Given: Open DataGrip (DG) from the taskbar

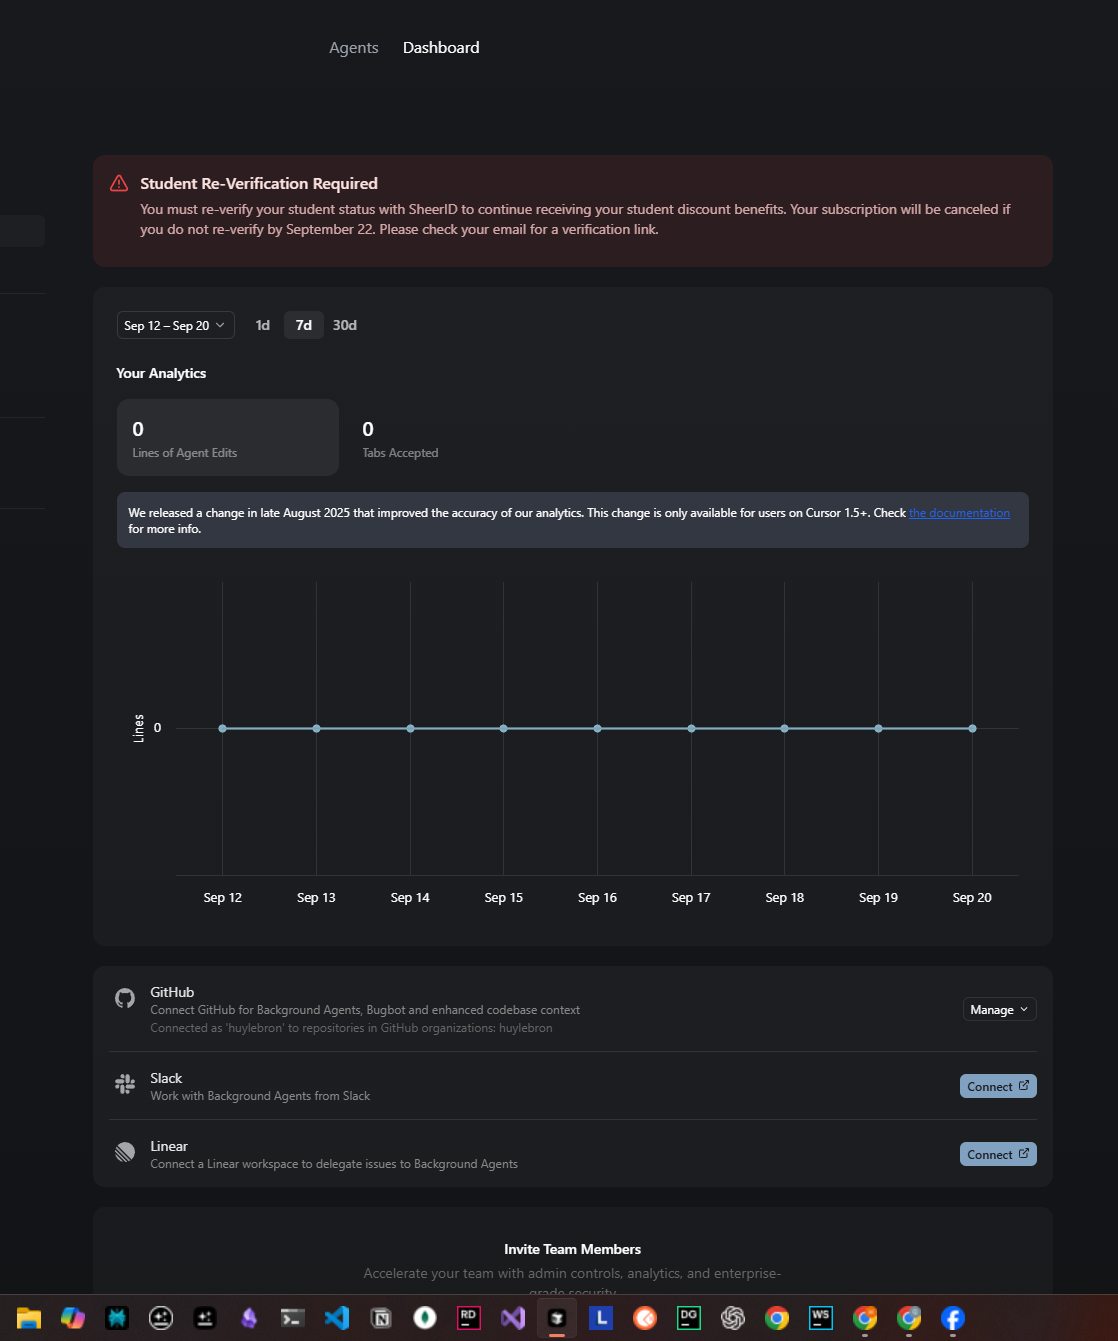Looking at the screenshot, I should tap(689, 1318).
